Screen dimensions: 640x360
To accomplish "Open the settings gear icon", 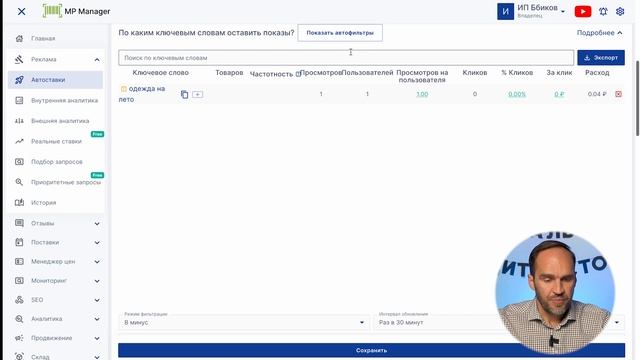I will (x=620, y=11).
